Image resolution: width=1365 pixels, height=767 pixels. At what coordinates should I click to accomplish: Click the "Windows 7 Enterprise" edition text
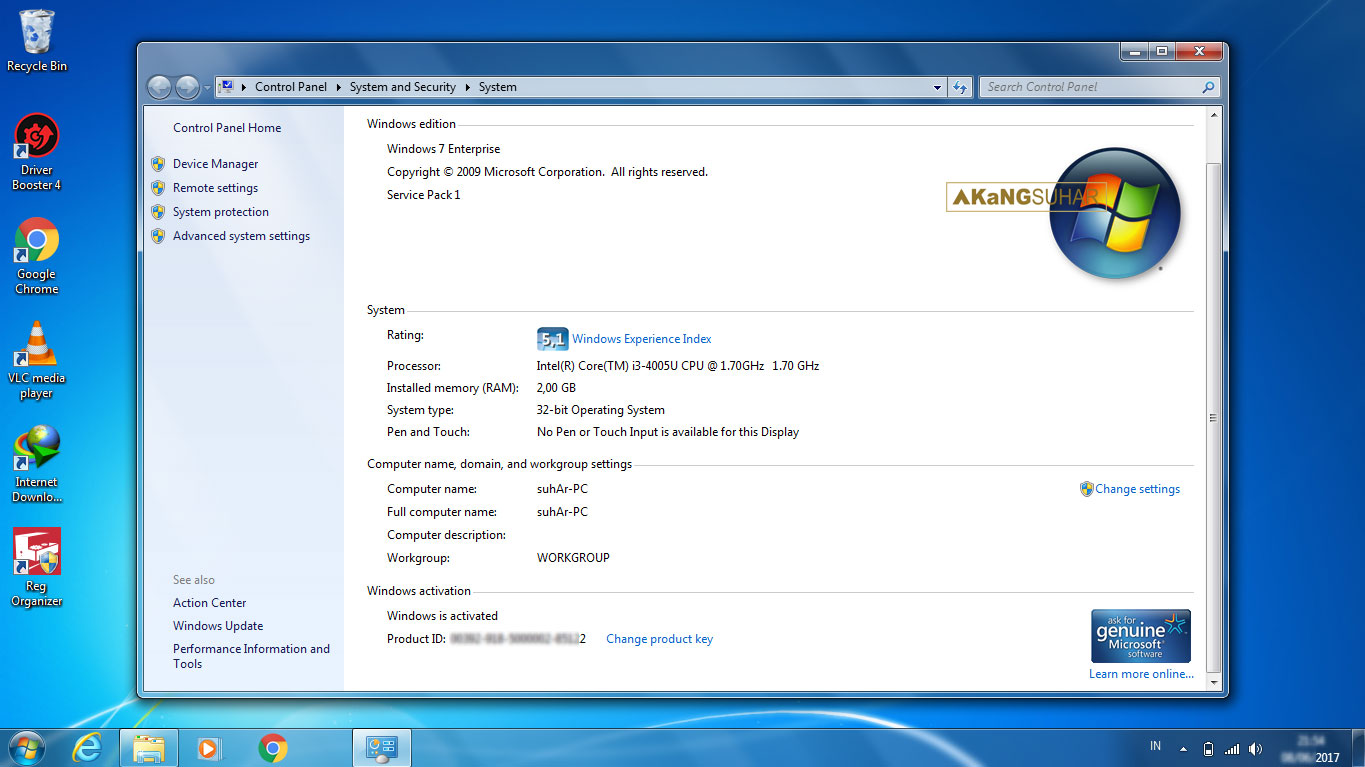[x=443, y=149]
